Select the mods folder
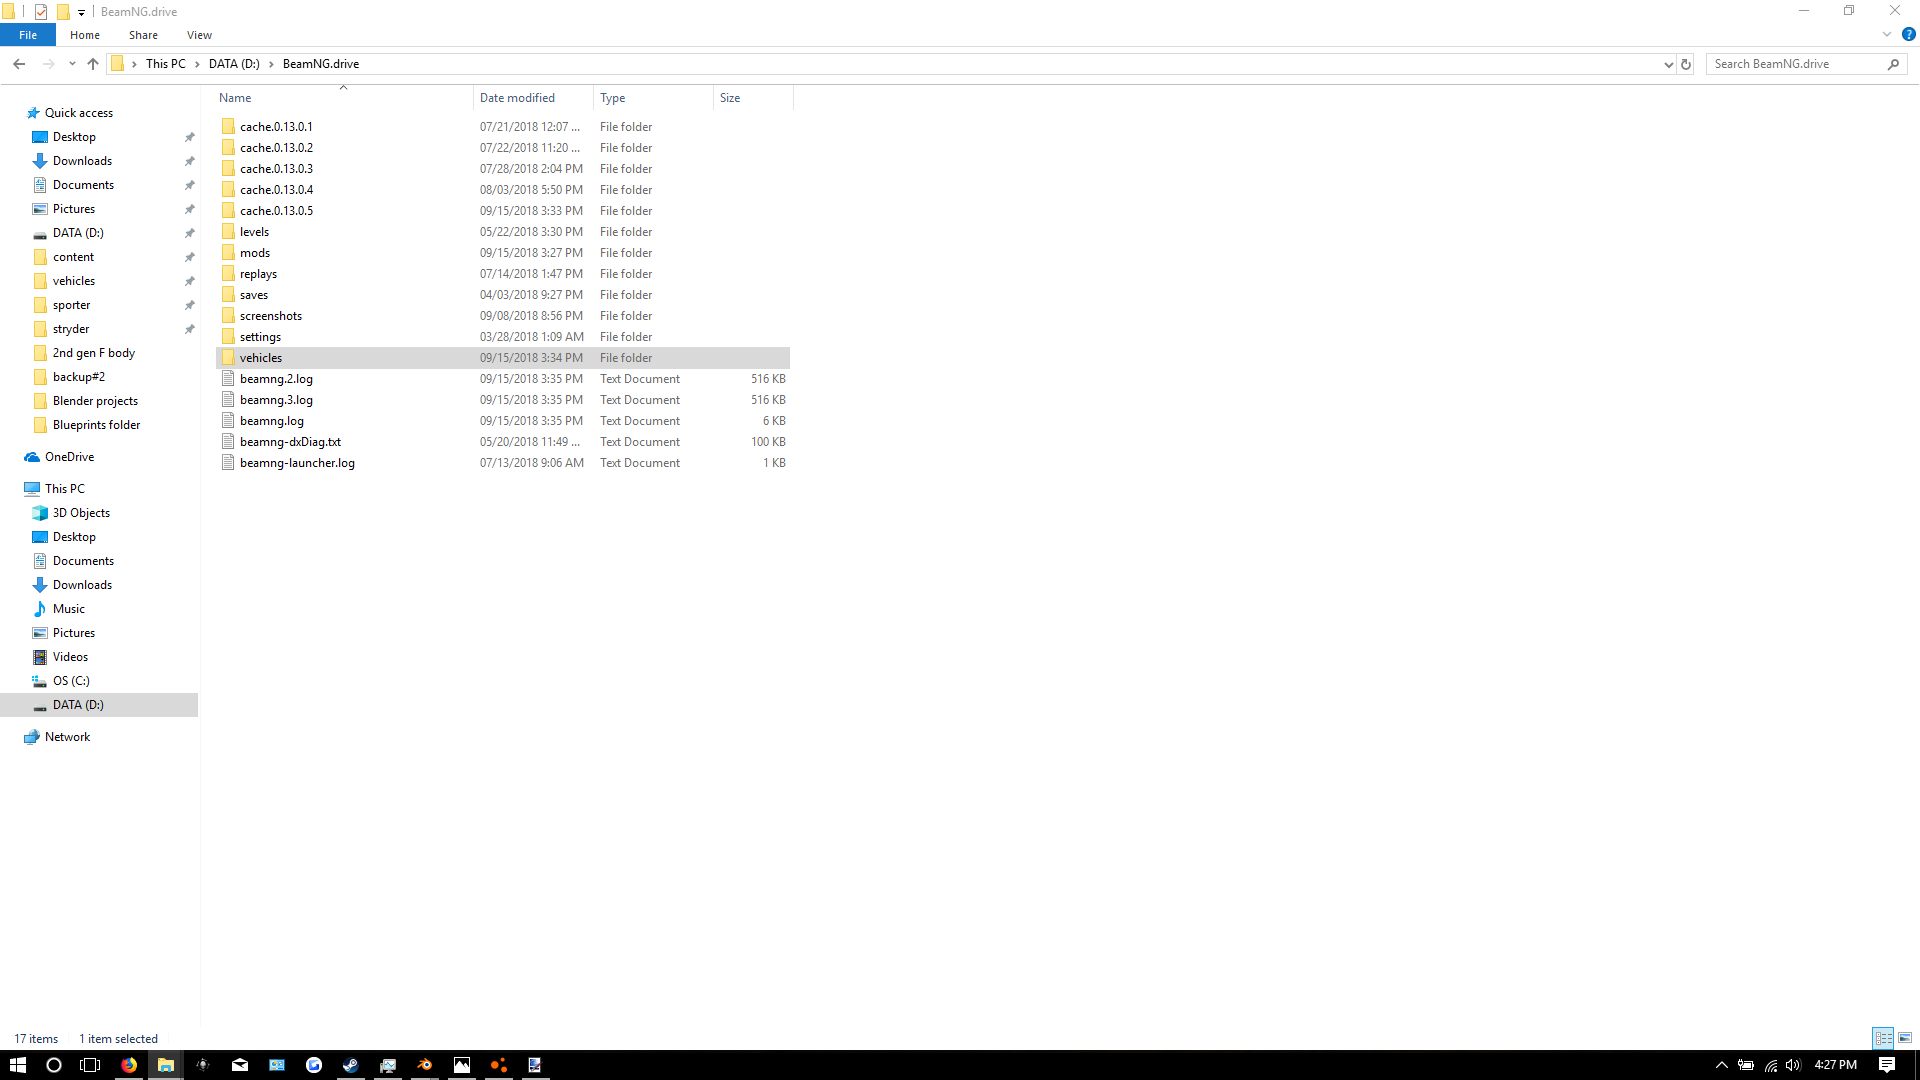The height and width of the screenshot is (1080, 1920). [x=255, y=253]
